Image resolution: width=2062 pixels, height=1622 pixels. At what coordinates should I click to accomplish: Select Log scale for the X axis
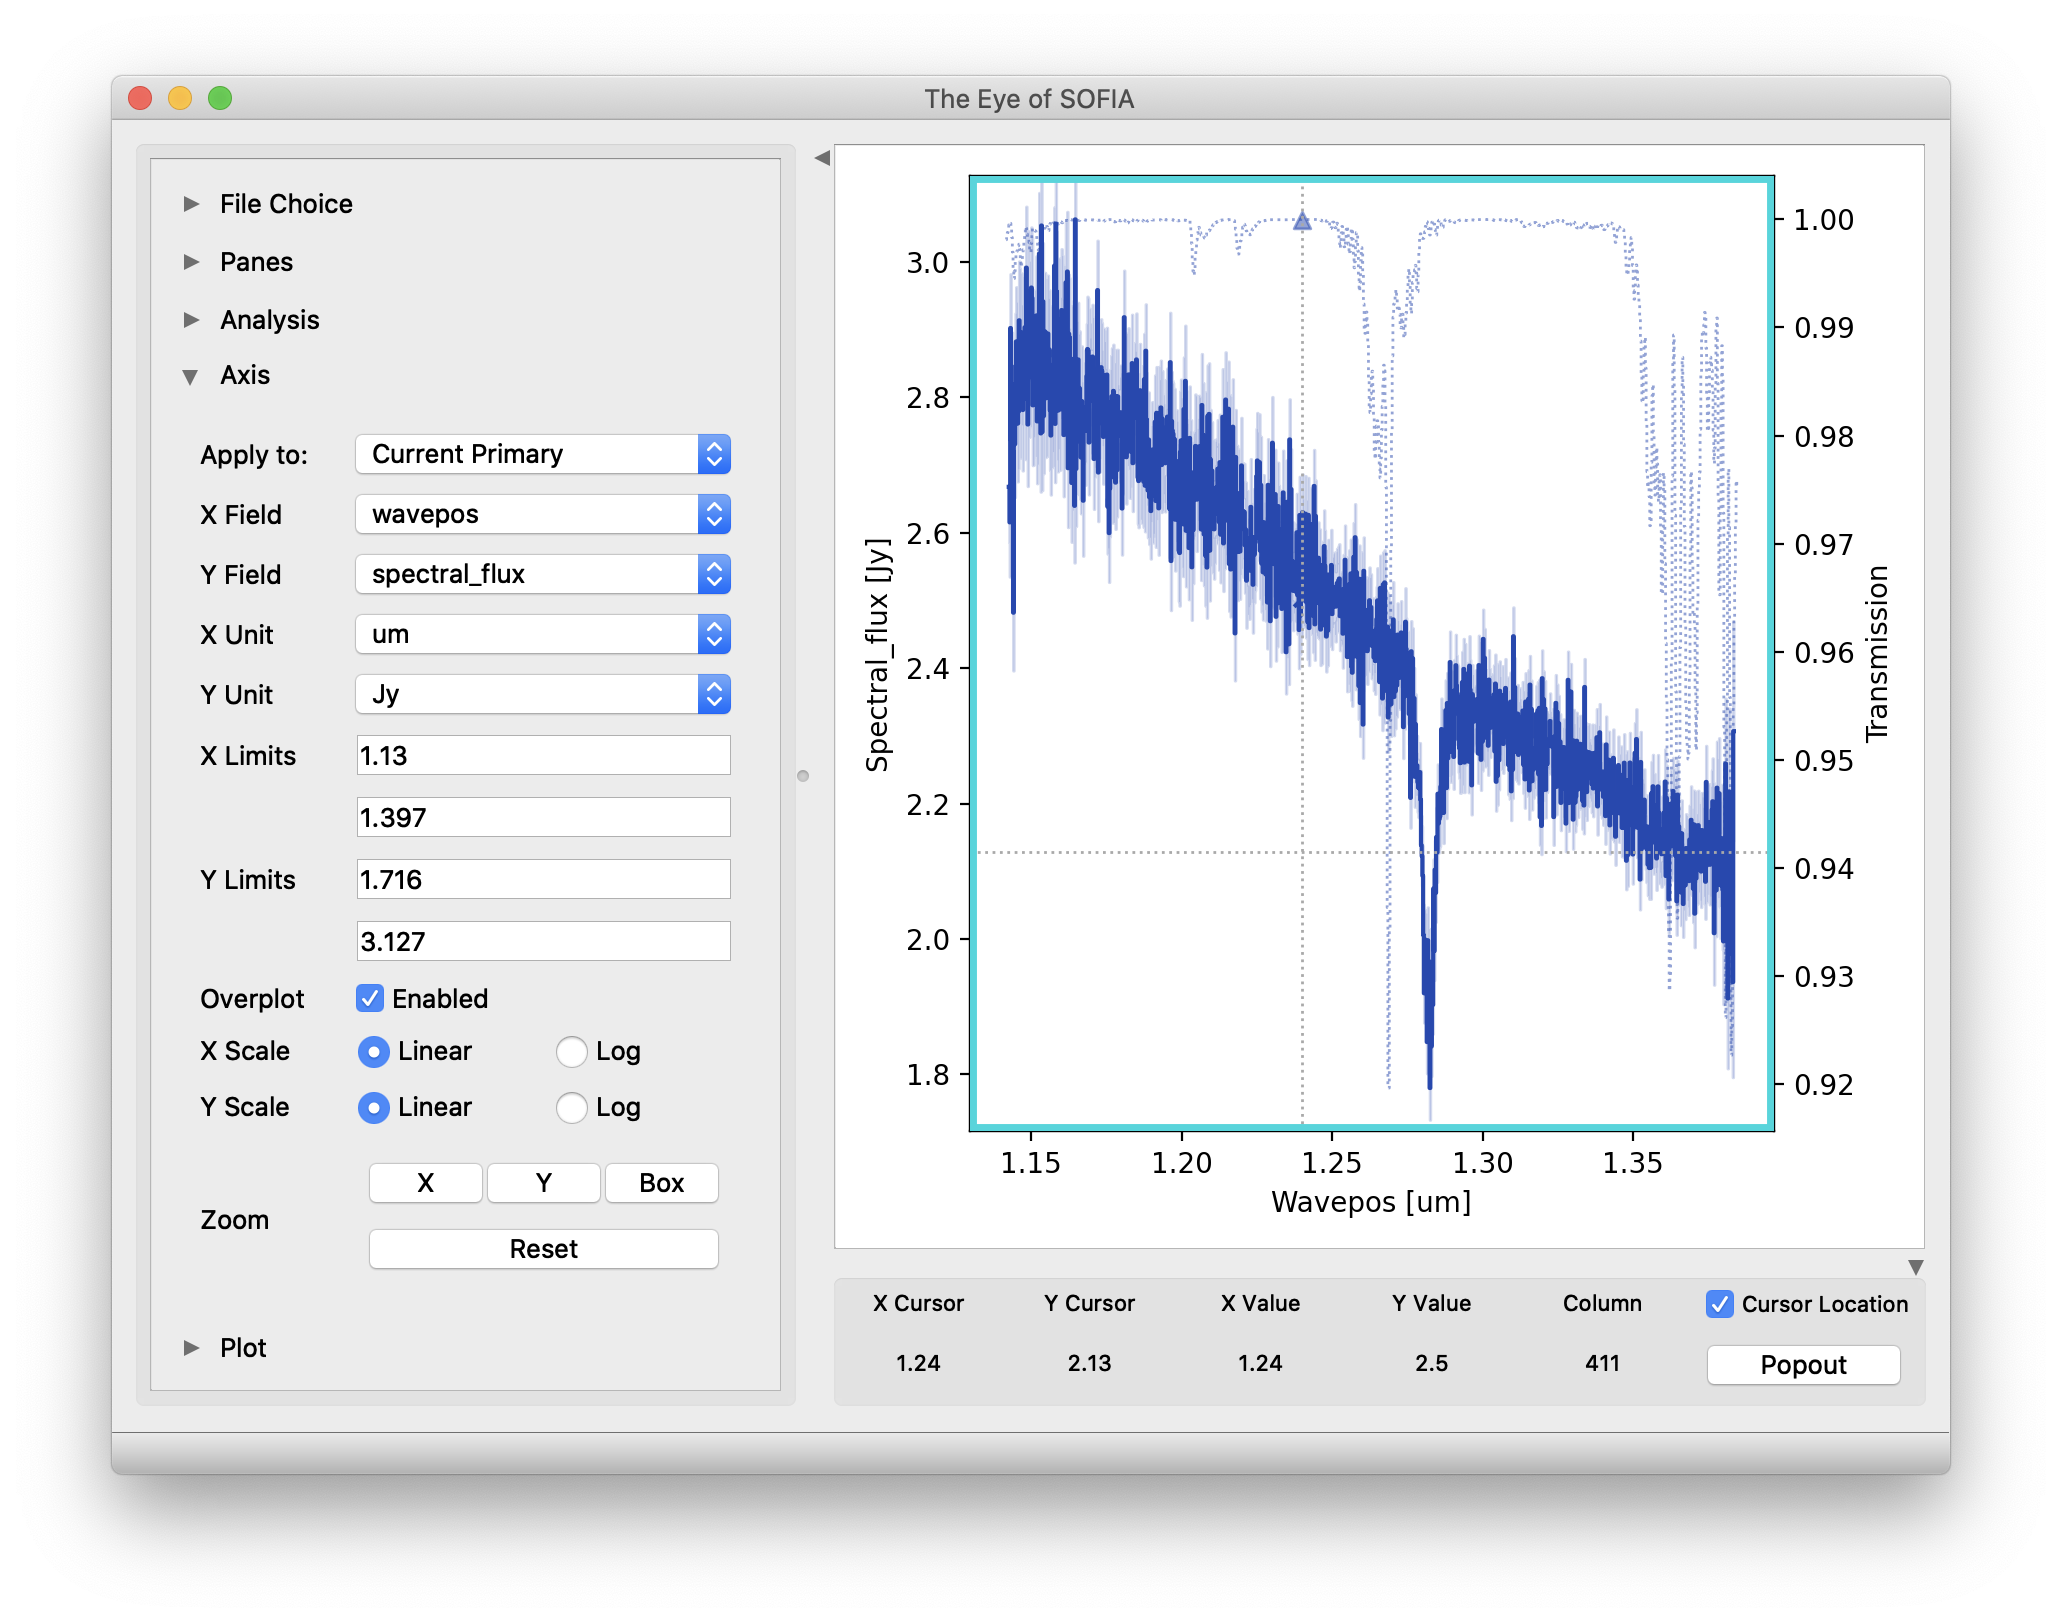click(571, 1052)
